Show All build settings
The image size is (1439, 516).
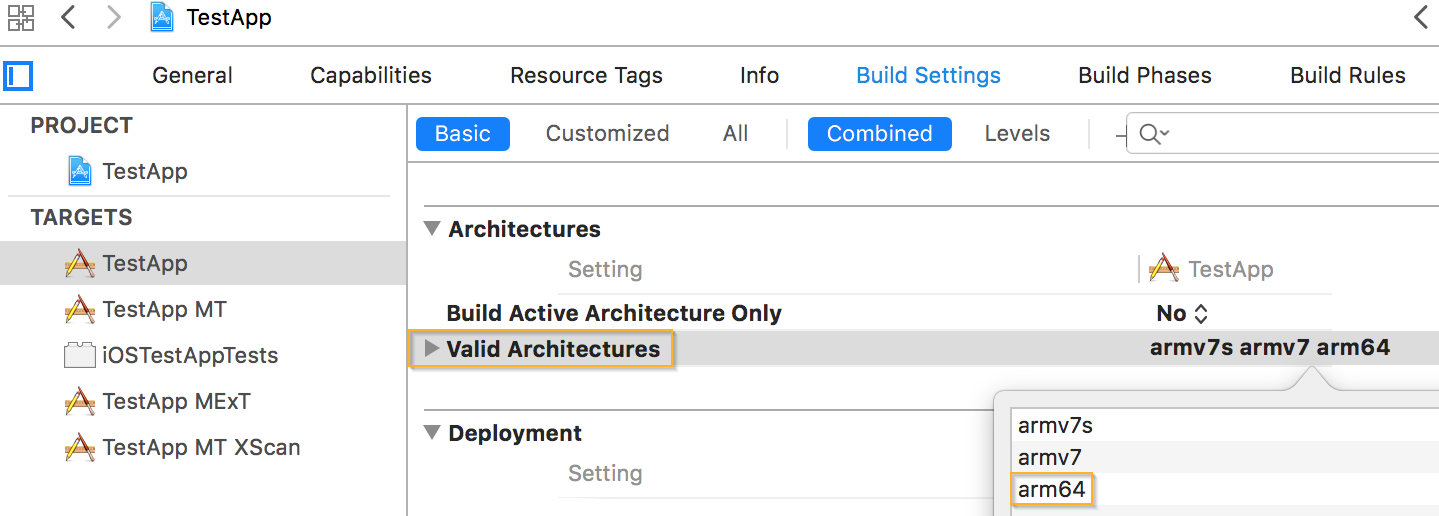[x=735, y=134]
